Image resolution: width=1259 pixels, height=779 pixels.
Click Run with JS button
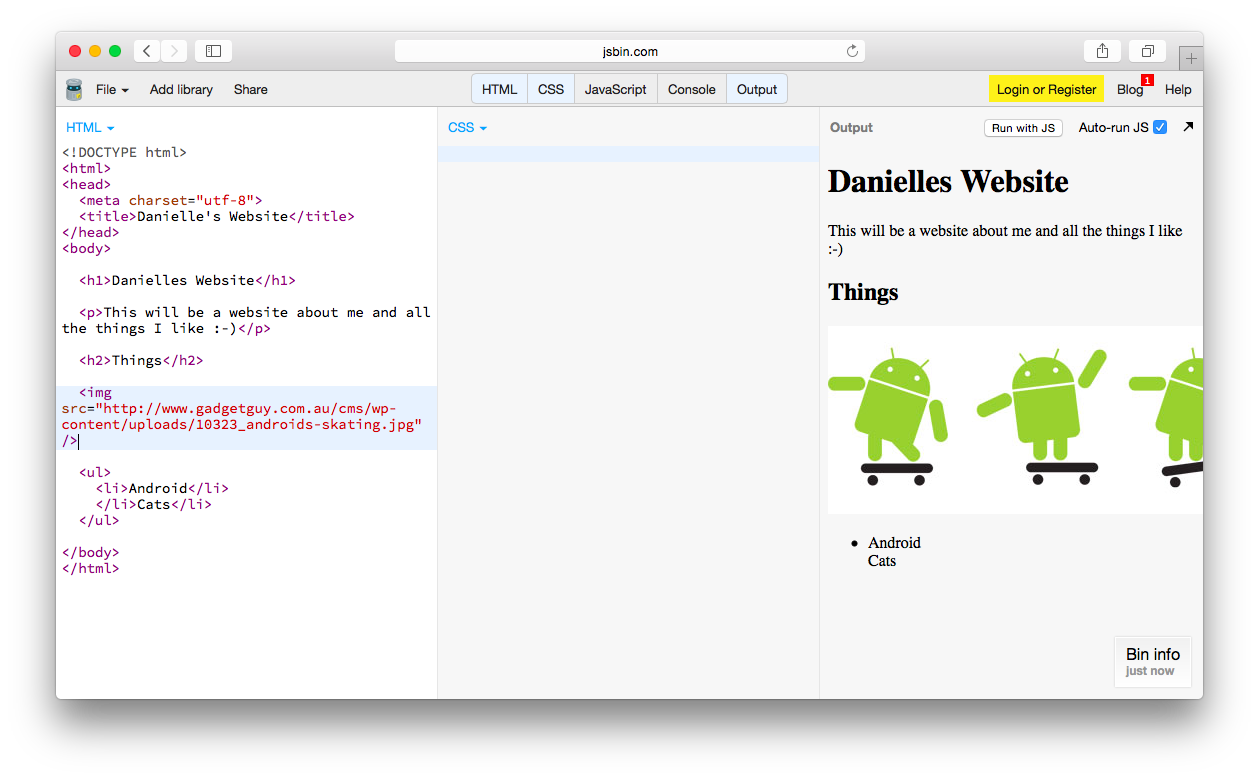[x=1023, y=128]
